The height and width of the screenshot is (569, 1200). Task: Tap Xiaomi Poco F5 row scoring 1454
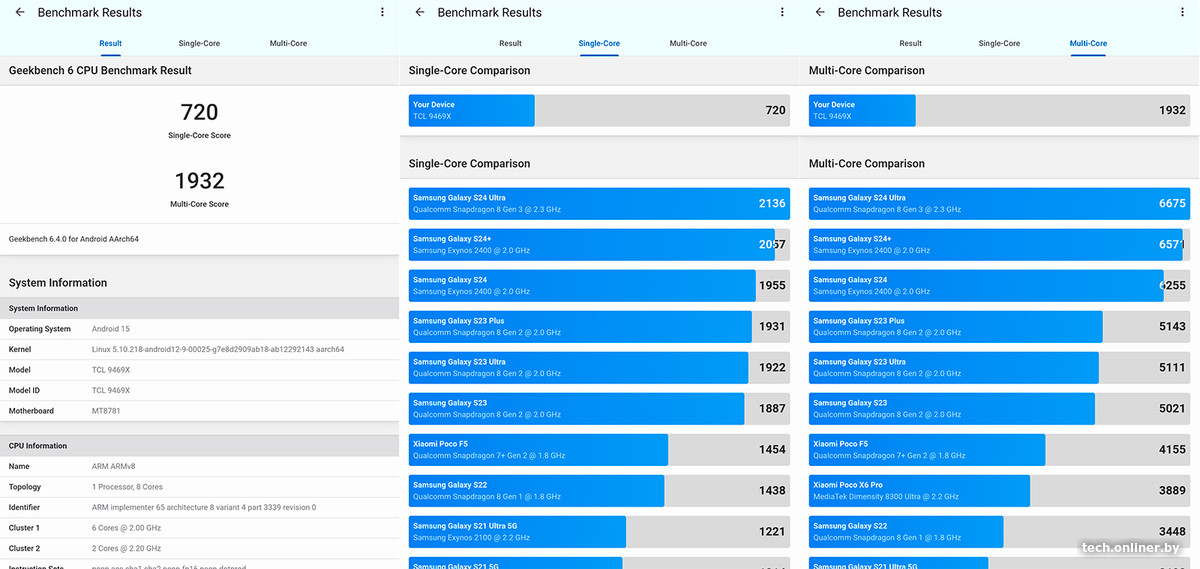599,449
